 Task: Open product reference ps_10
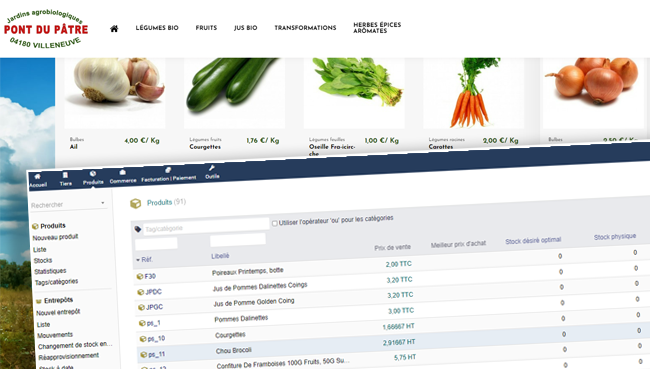tap(156, 338)
